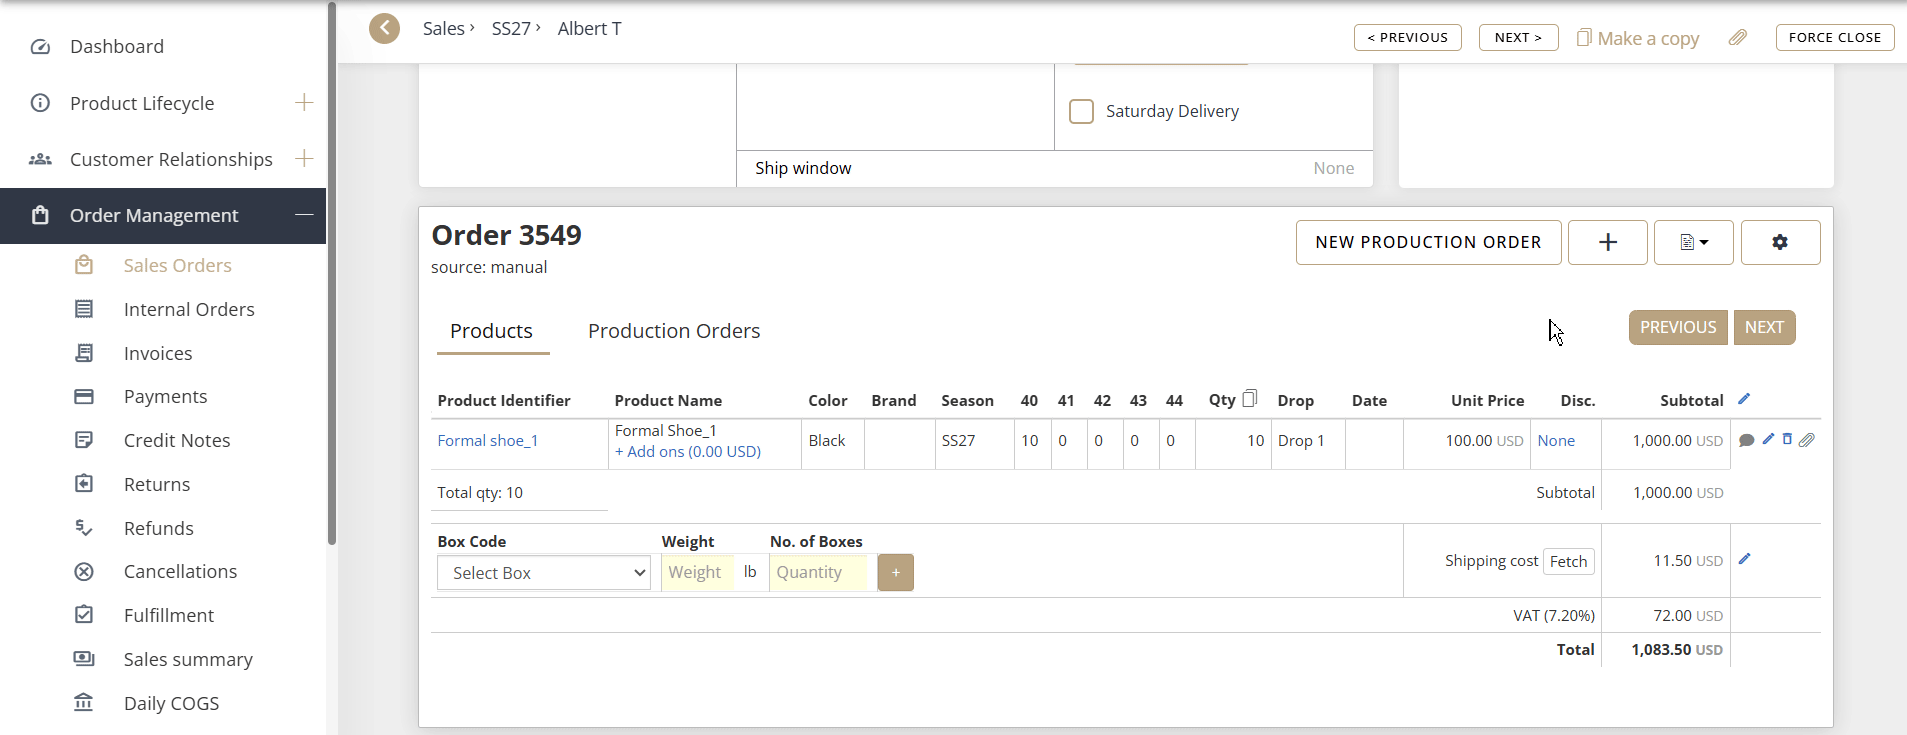The height and width of the screenshot is (735, 1907).
Task: Open the Formal shoe_1 product link
Action: (x=488, y=441)
